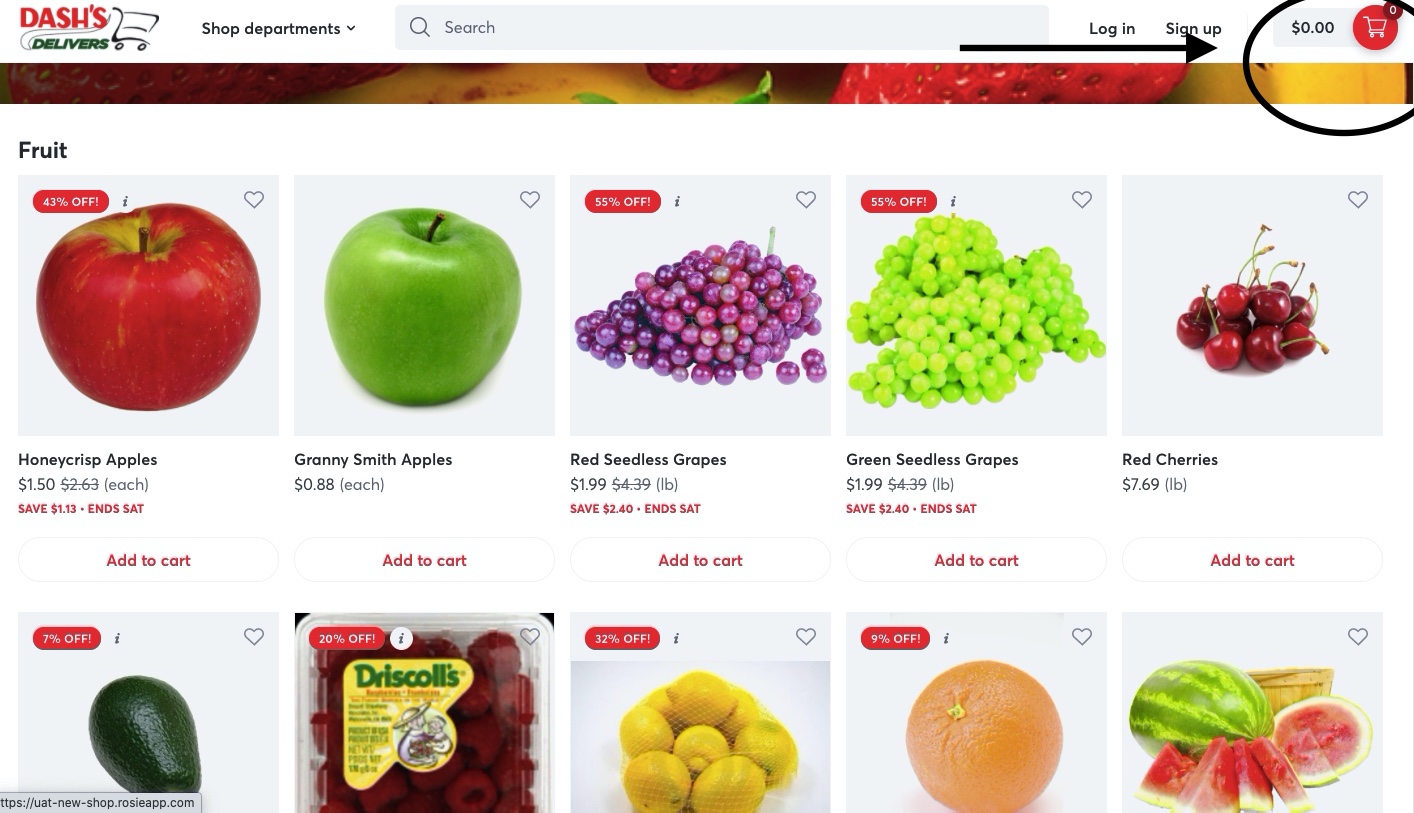Click the Dash's Delivers logo
The height and width of the screenshot is (813, 1414).
[x=89, y=28]
